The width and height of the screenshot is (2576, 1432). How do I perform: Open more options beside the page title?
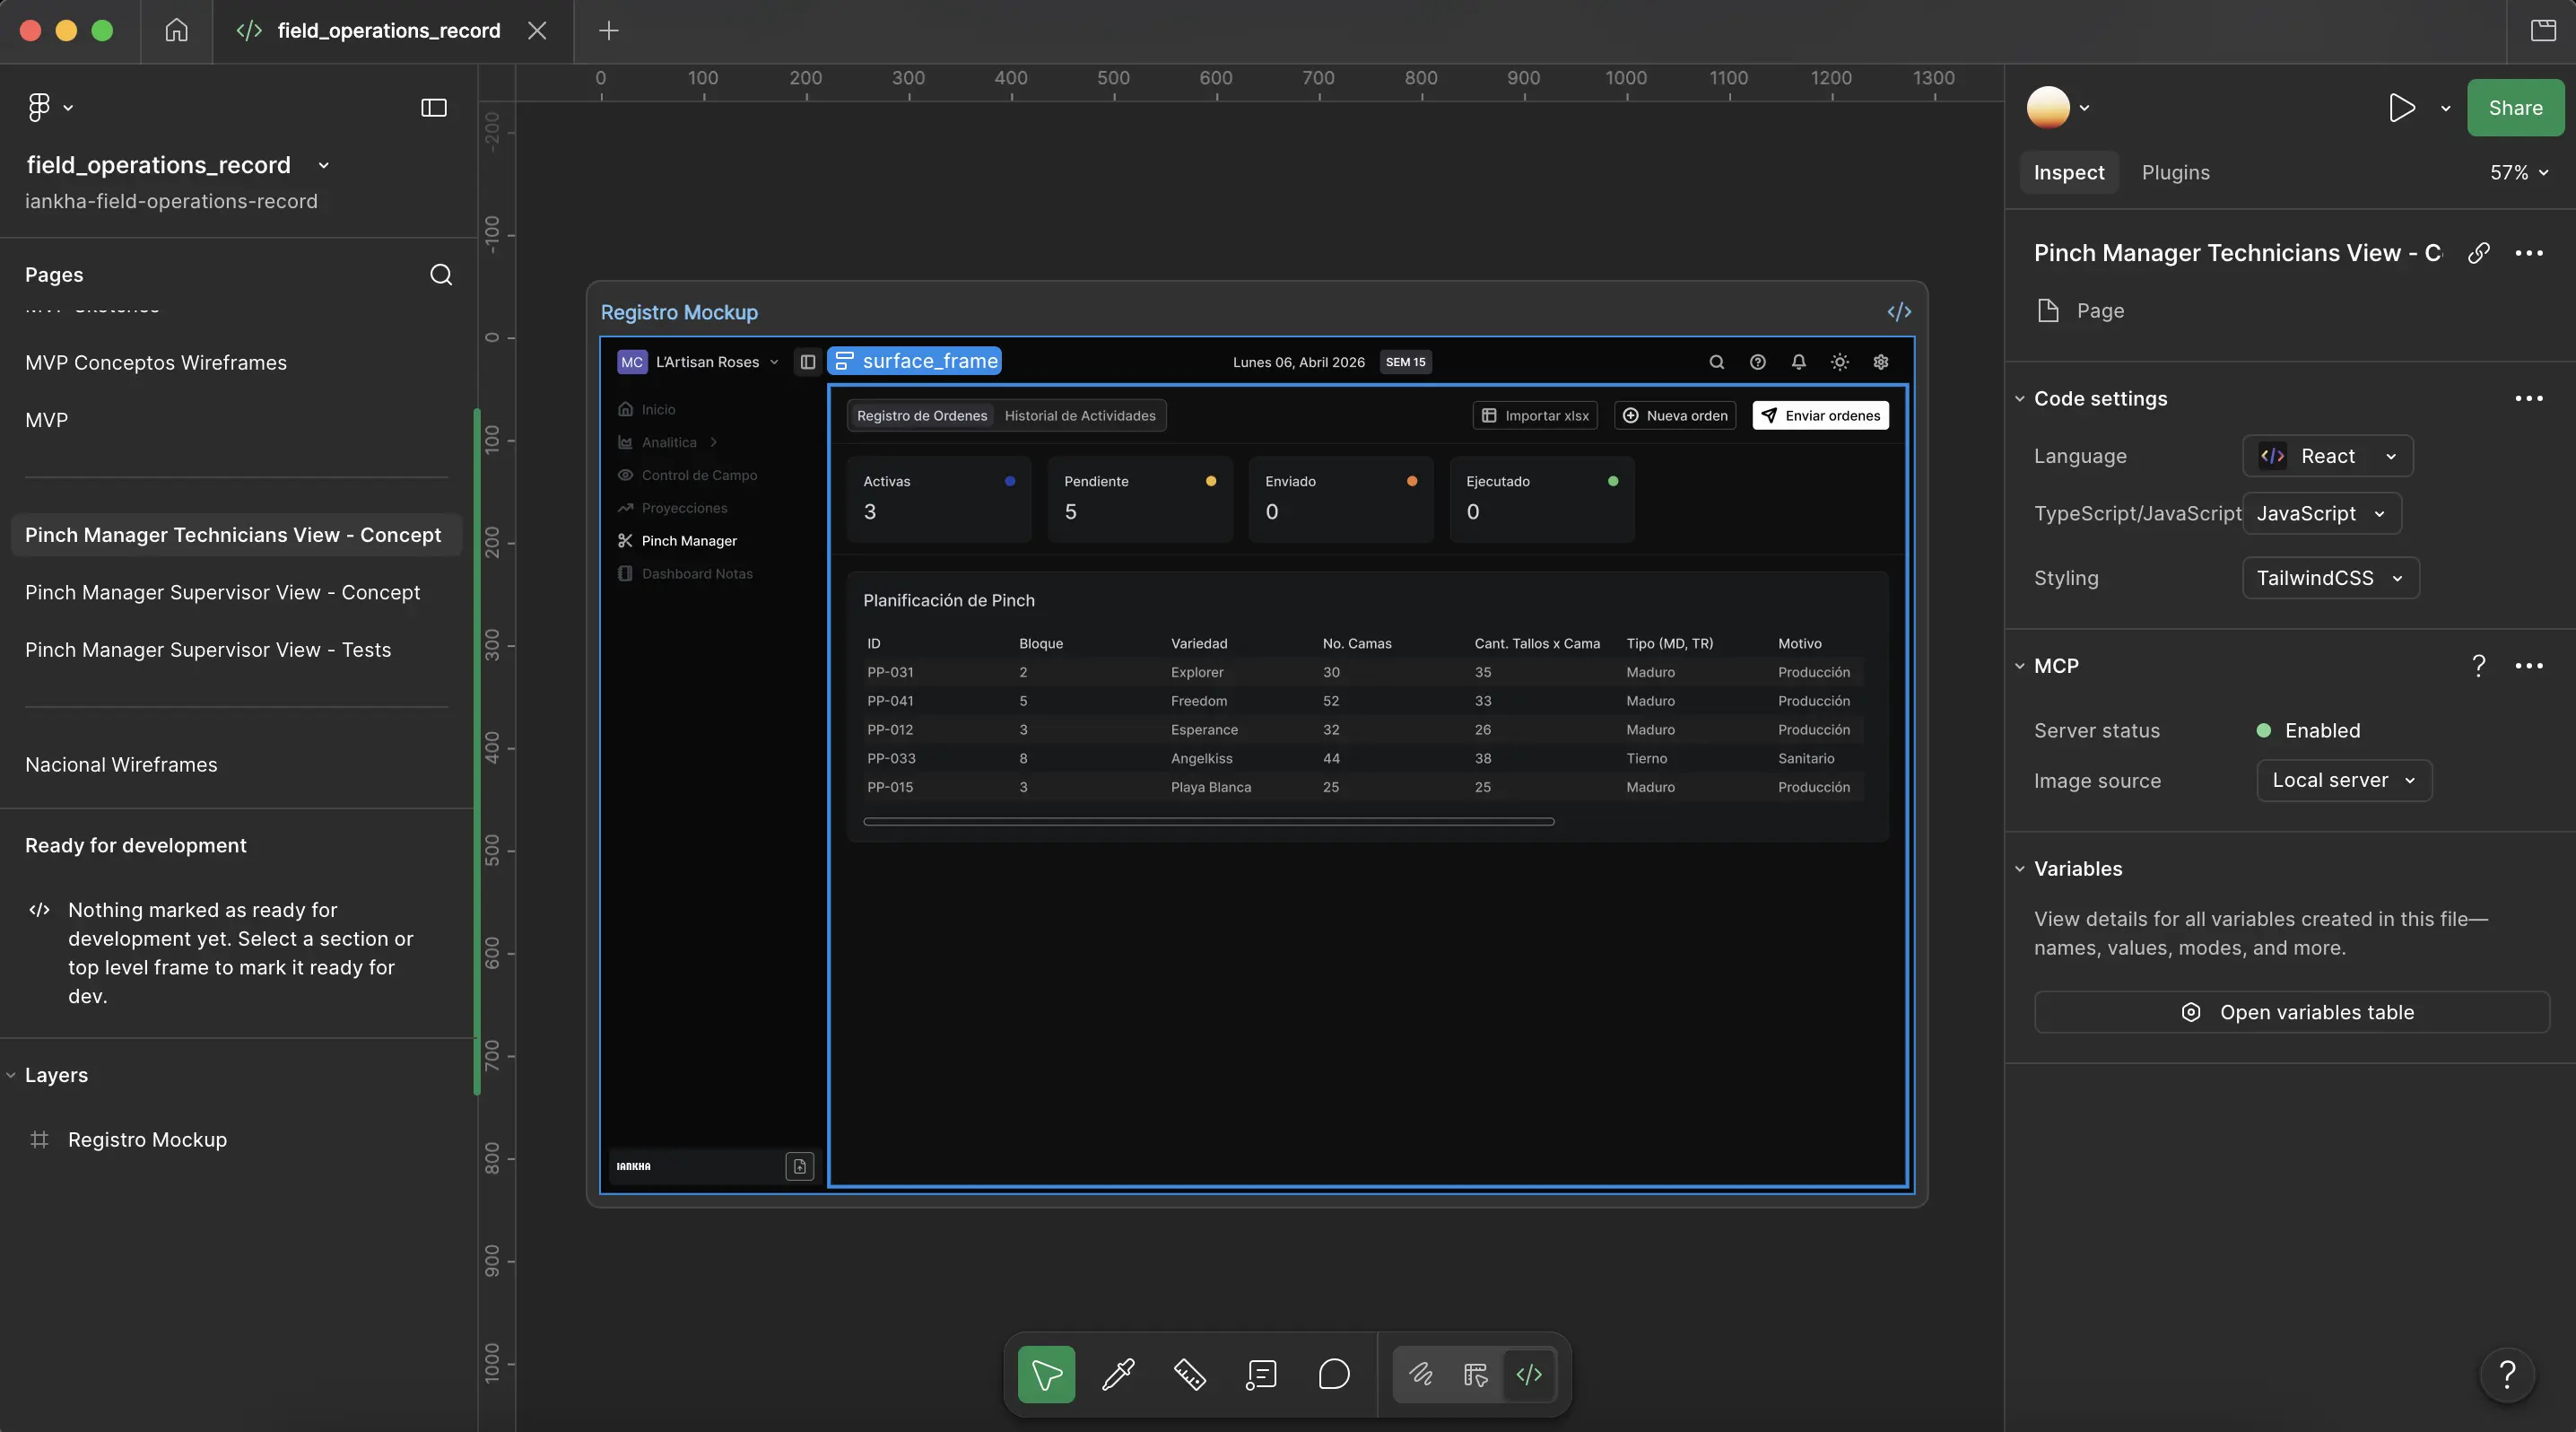point(2528,252)
